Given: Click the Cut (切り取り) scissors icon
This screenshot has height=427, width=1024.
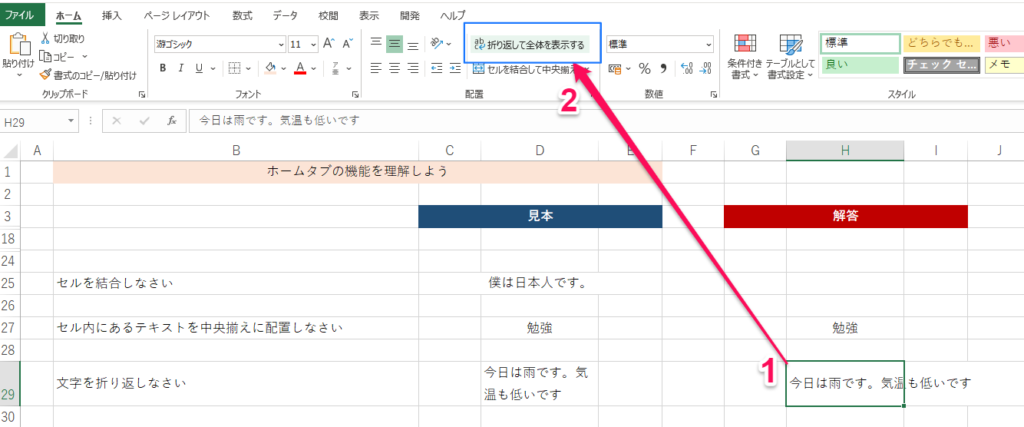Looking at the screenshot, I should point(46,38).
